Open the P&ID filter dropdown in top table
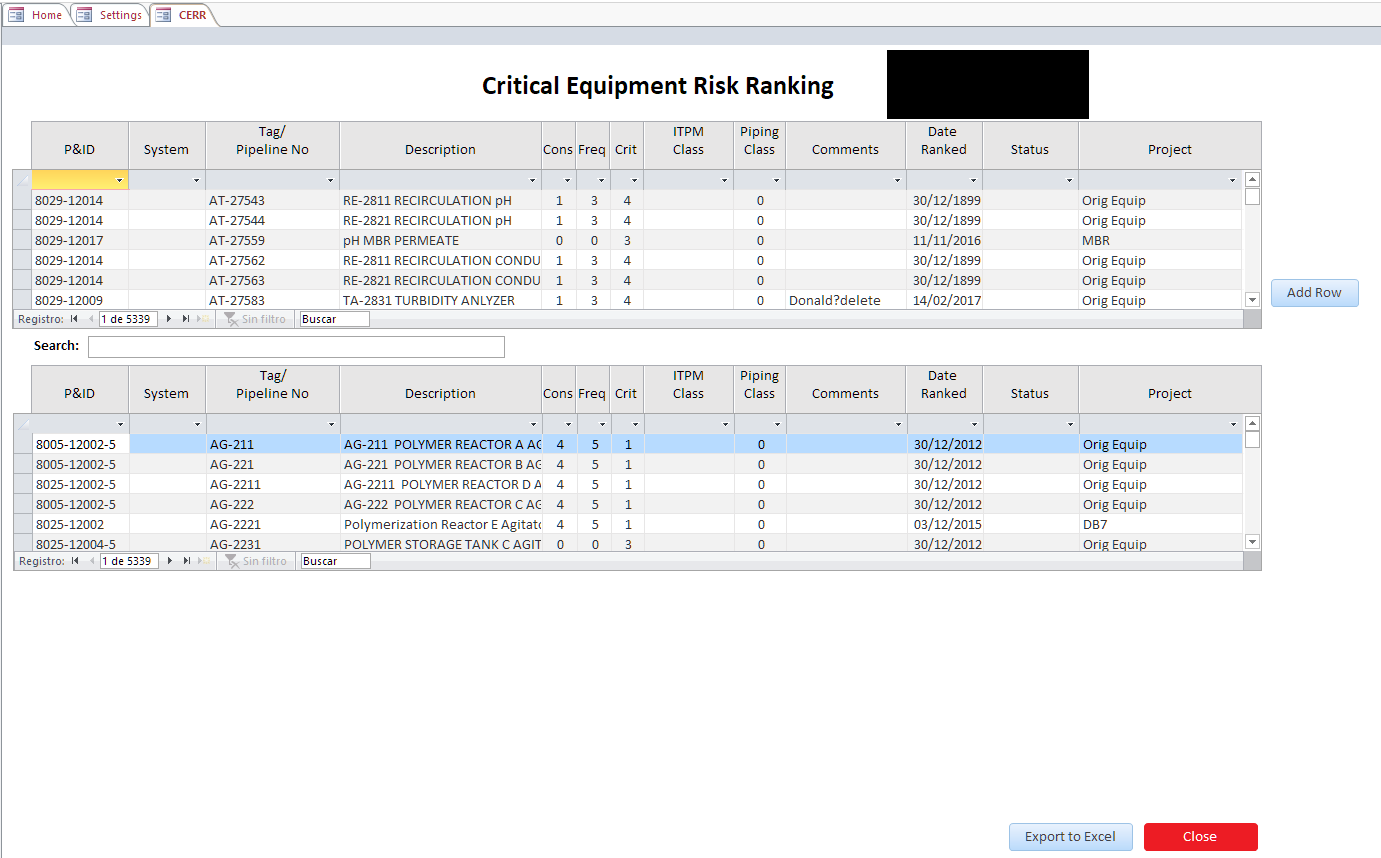Image resolution: width=1381 pixels, height=858 pixels. click(120, 181)
